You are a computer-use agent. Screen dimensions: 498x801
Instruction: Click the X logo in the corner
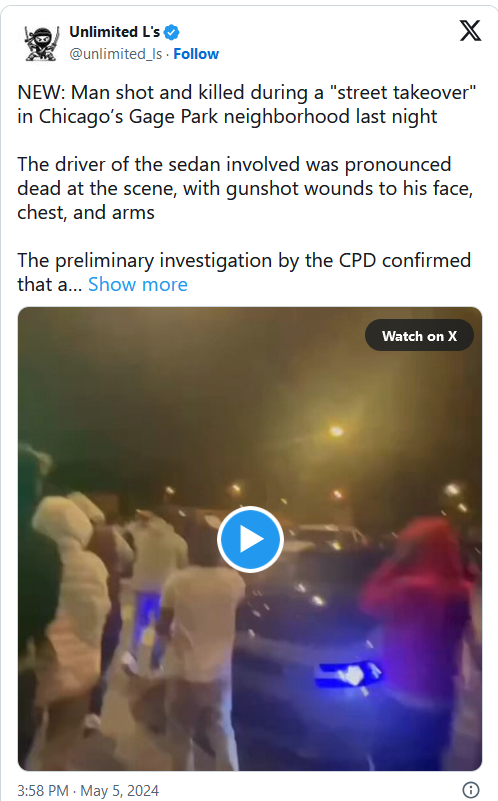pos(470,31)
